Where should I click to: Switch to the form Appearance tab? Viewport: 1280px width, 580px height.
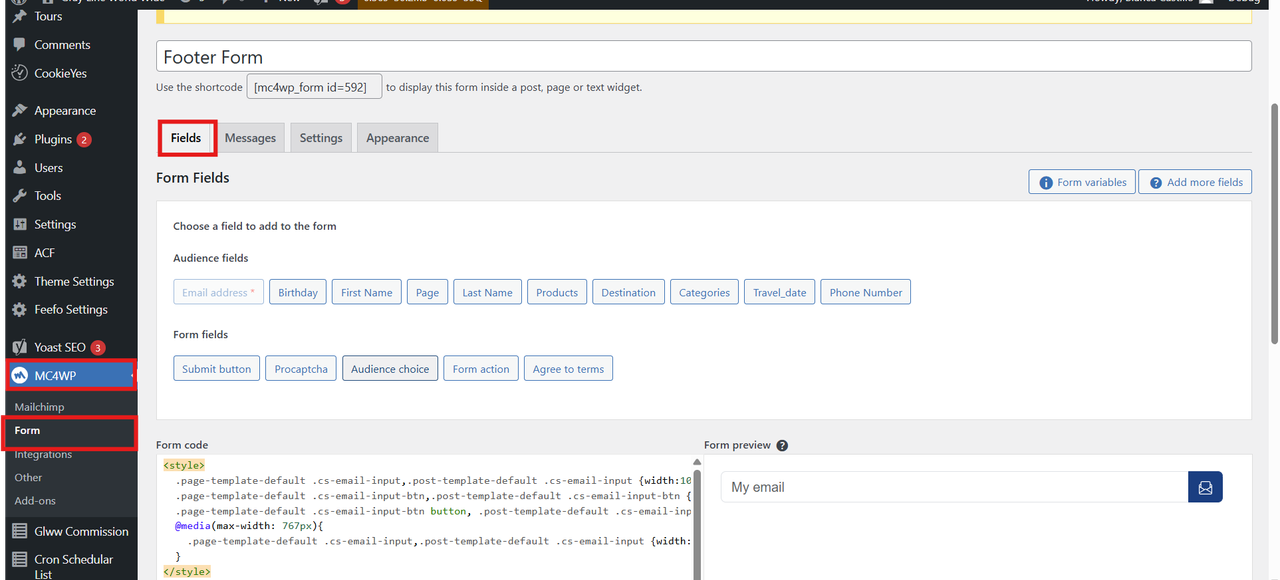point(397,138)
